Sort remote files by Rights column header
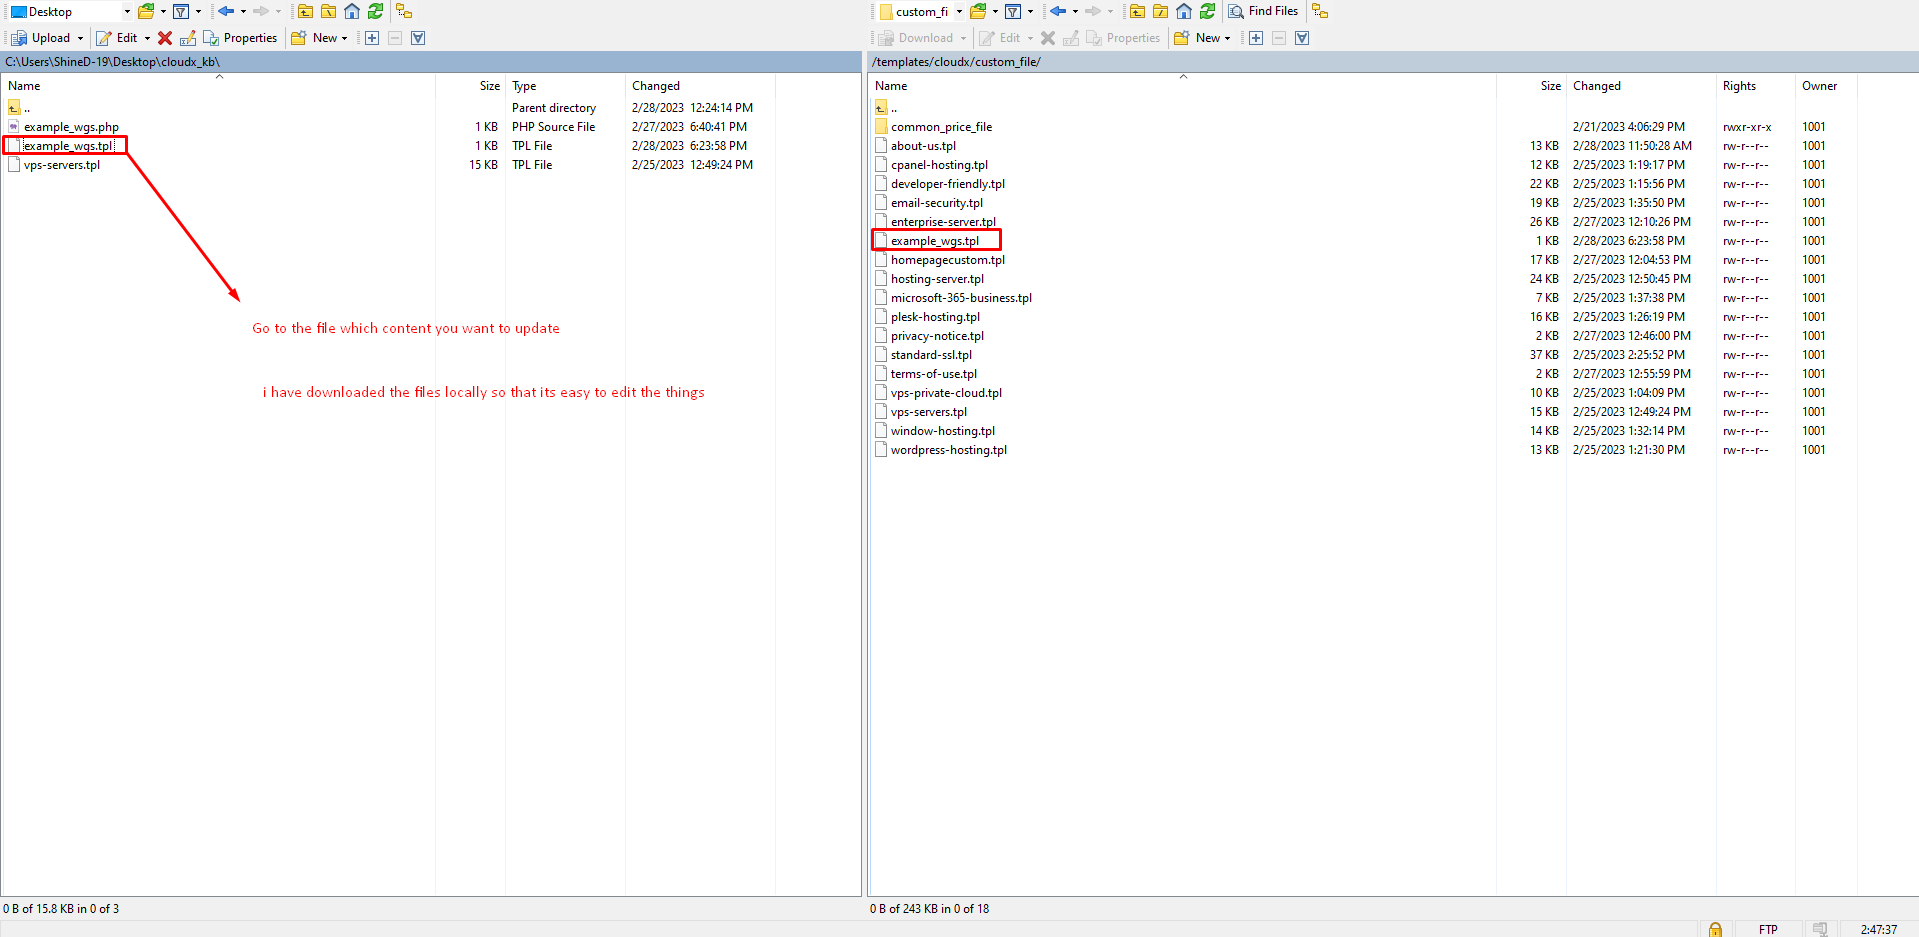This screenshot has width=1919, height=937. 1739,86
